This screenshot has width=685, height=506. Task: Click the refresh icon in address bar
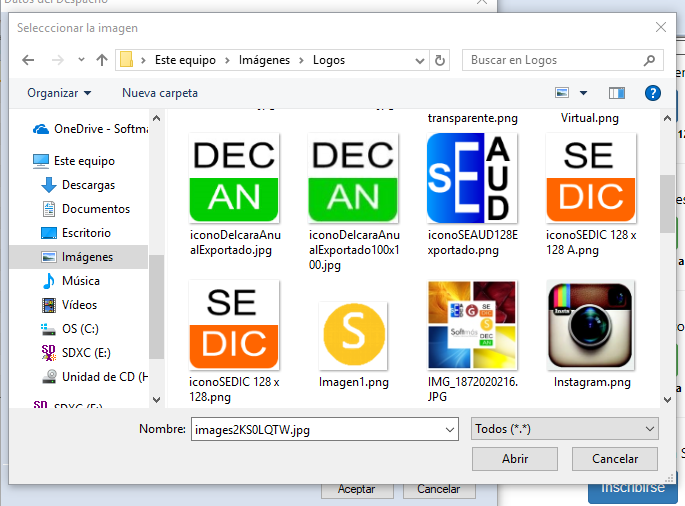[x=441, y=60]
